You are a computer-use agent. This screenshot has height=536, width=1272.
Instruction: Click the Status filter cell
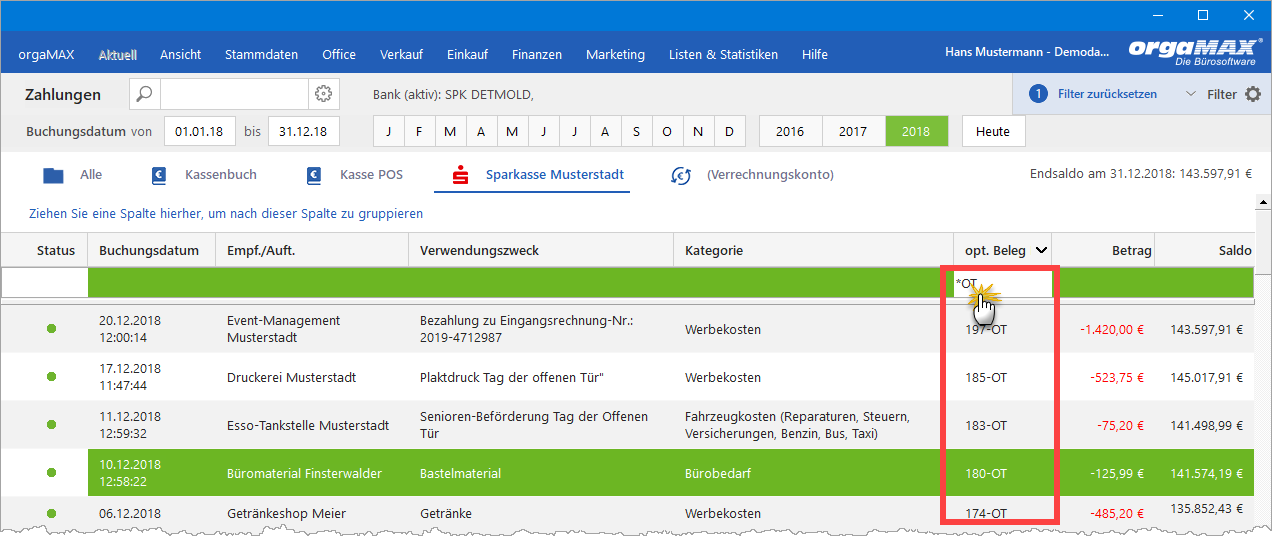[x=44, y=283]
